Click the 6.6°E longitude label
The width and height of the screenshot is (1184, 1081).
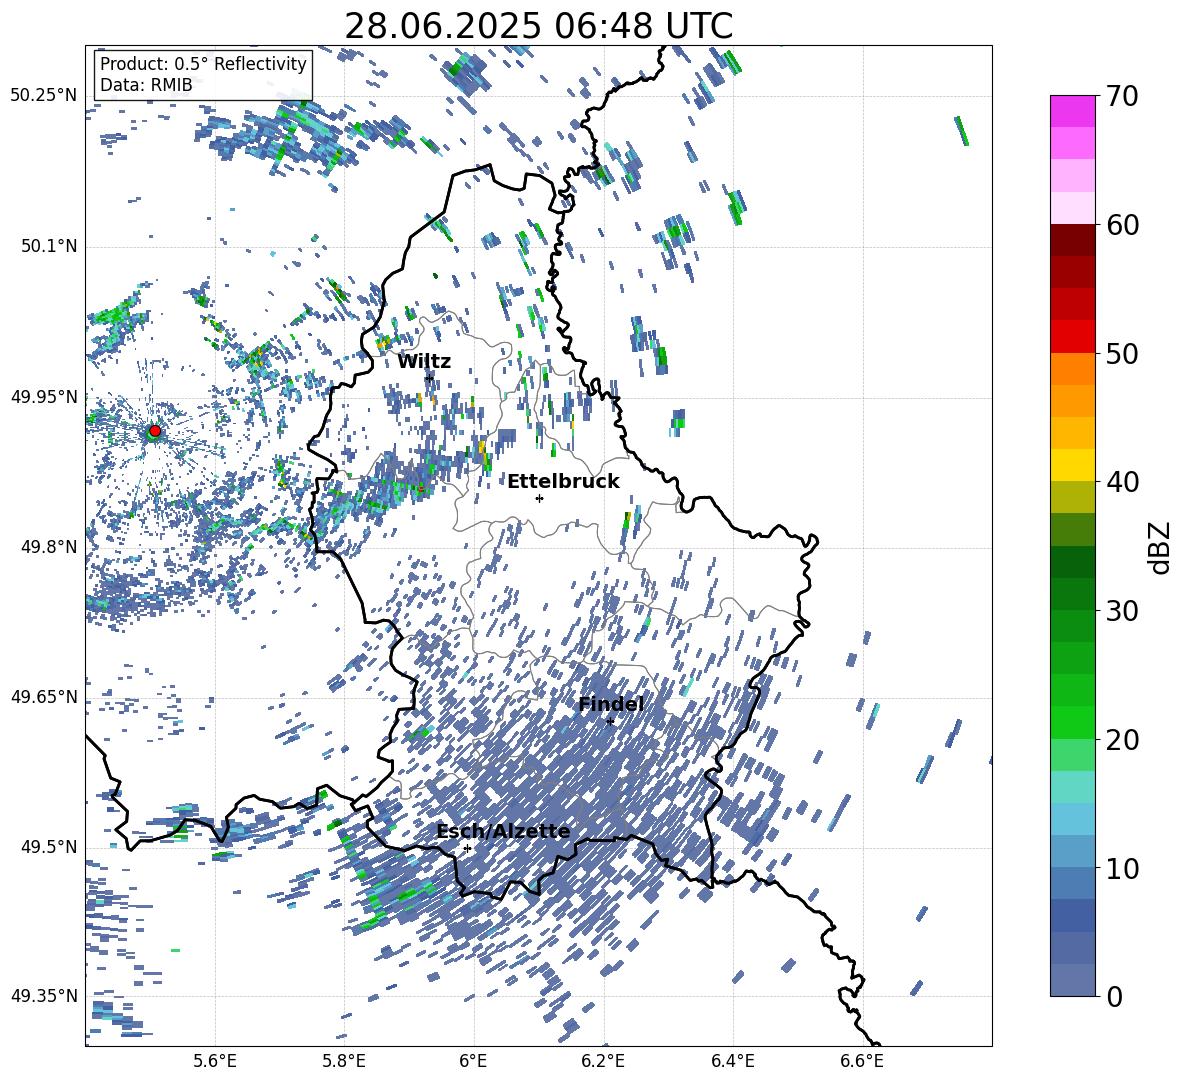pyautogui.click(x=862, y=1061)
